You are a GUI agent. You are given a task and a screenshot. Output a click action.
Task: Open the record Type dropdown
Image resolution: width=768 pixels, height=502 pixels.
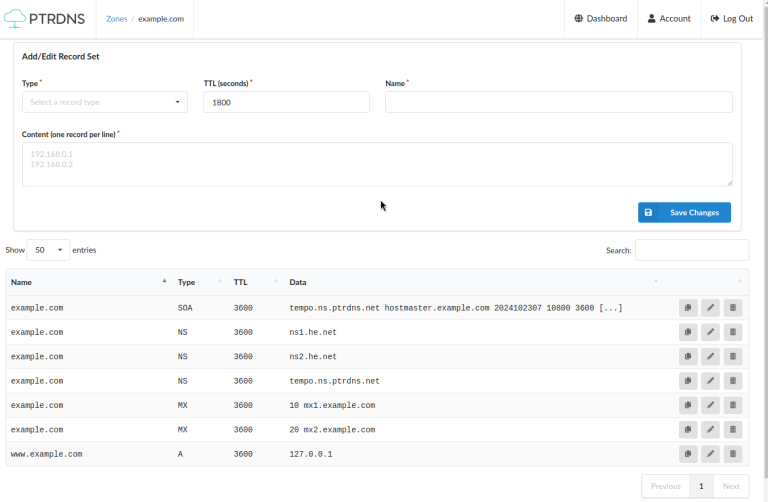coord(105,102)
